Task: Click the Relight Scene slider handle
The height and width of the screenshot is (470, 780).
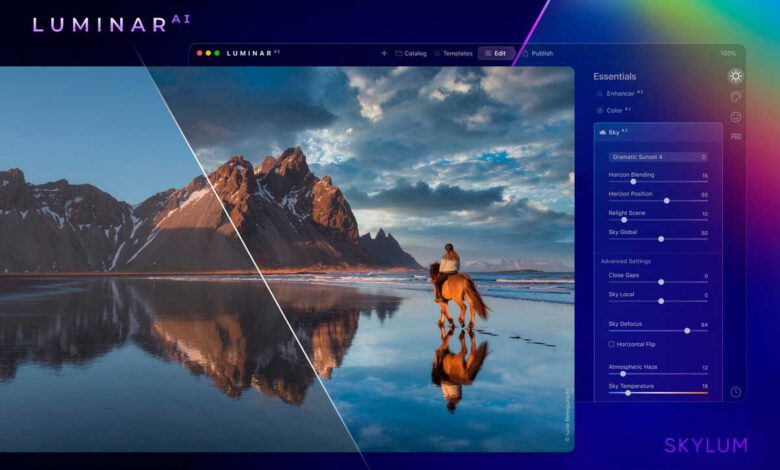Action: click(x=624, y=220)
